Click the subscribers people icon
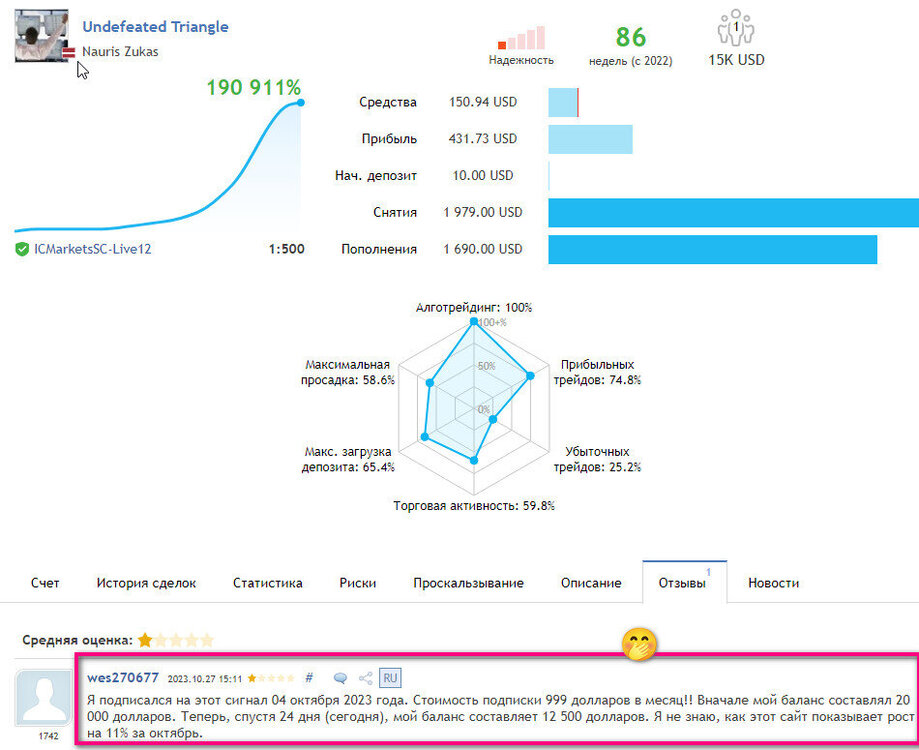 (736, 28)
